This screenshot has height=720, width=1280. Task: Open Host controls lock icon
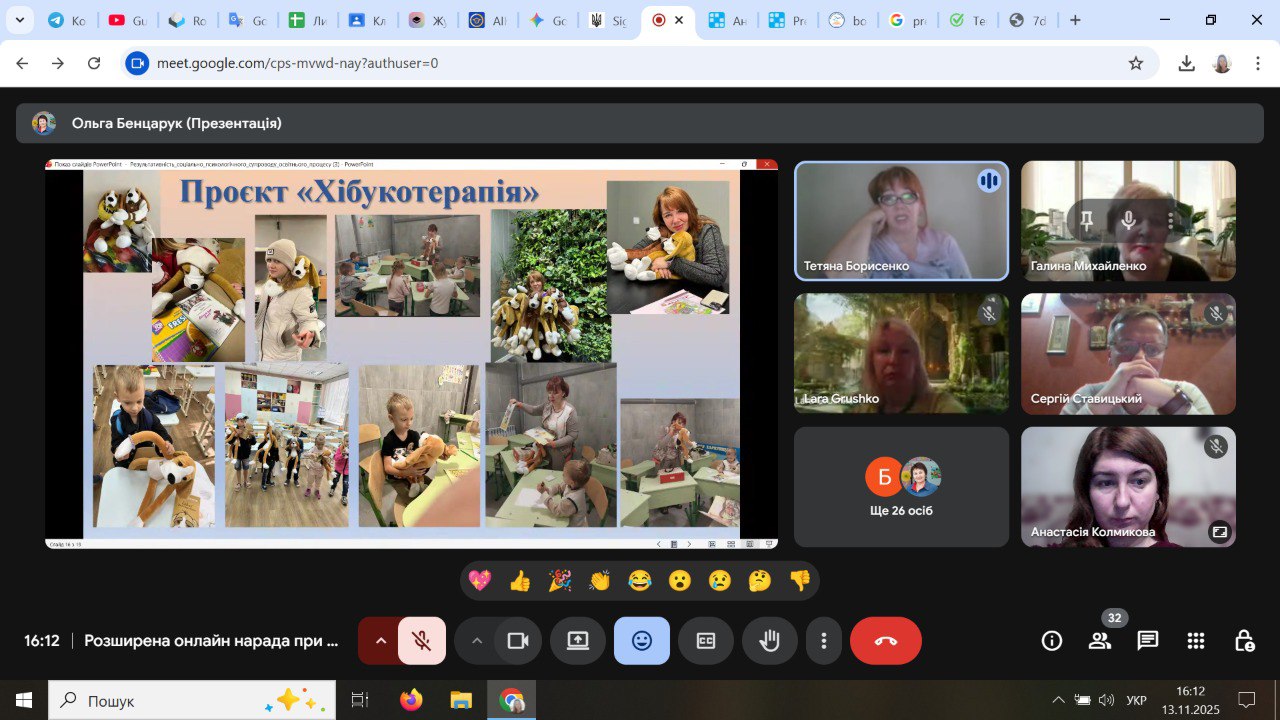pos(1243,641)
